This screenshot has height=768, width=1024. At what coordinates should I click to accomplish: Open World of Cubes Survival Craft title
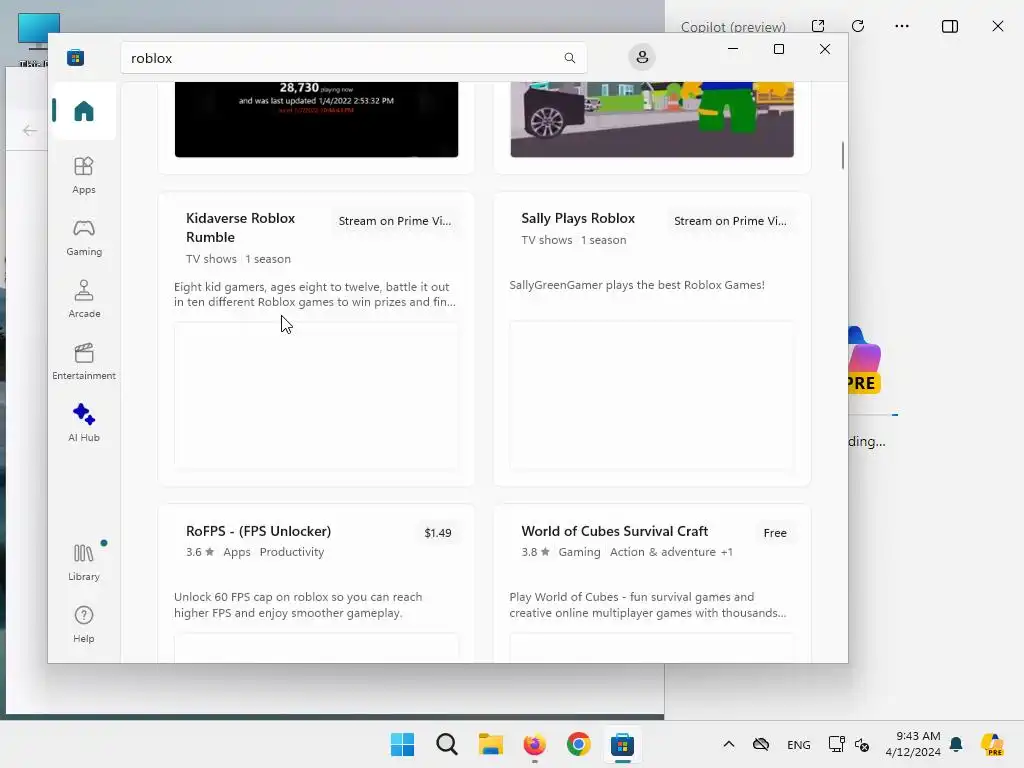pyautogui.click(x=615, y=531)
